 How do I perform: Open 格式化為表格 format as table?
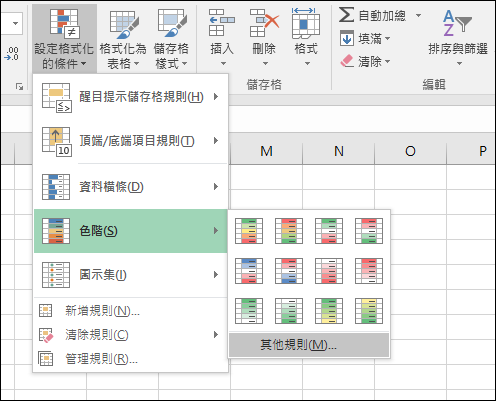123,38
